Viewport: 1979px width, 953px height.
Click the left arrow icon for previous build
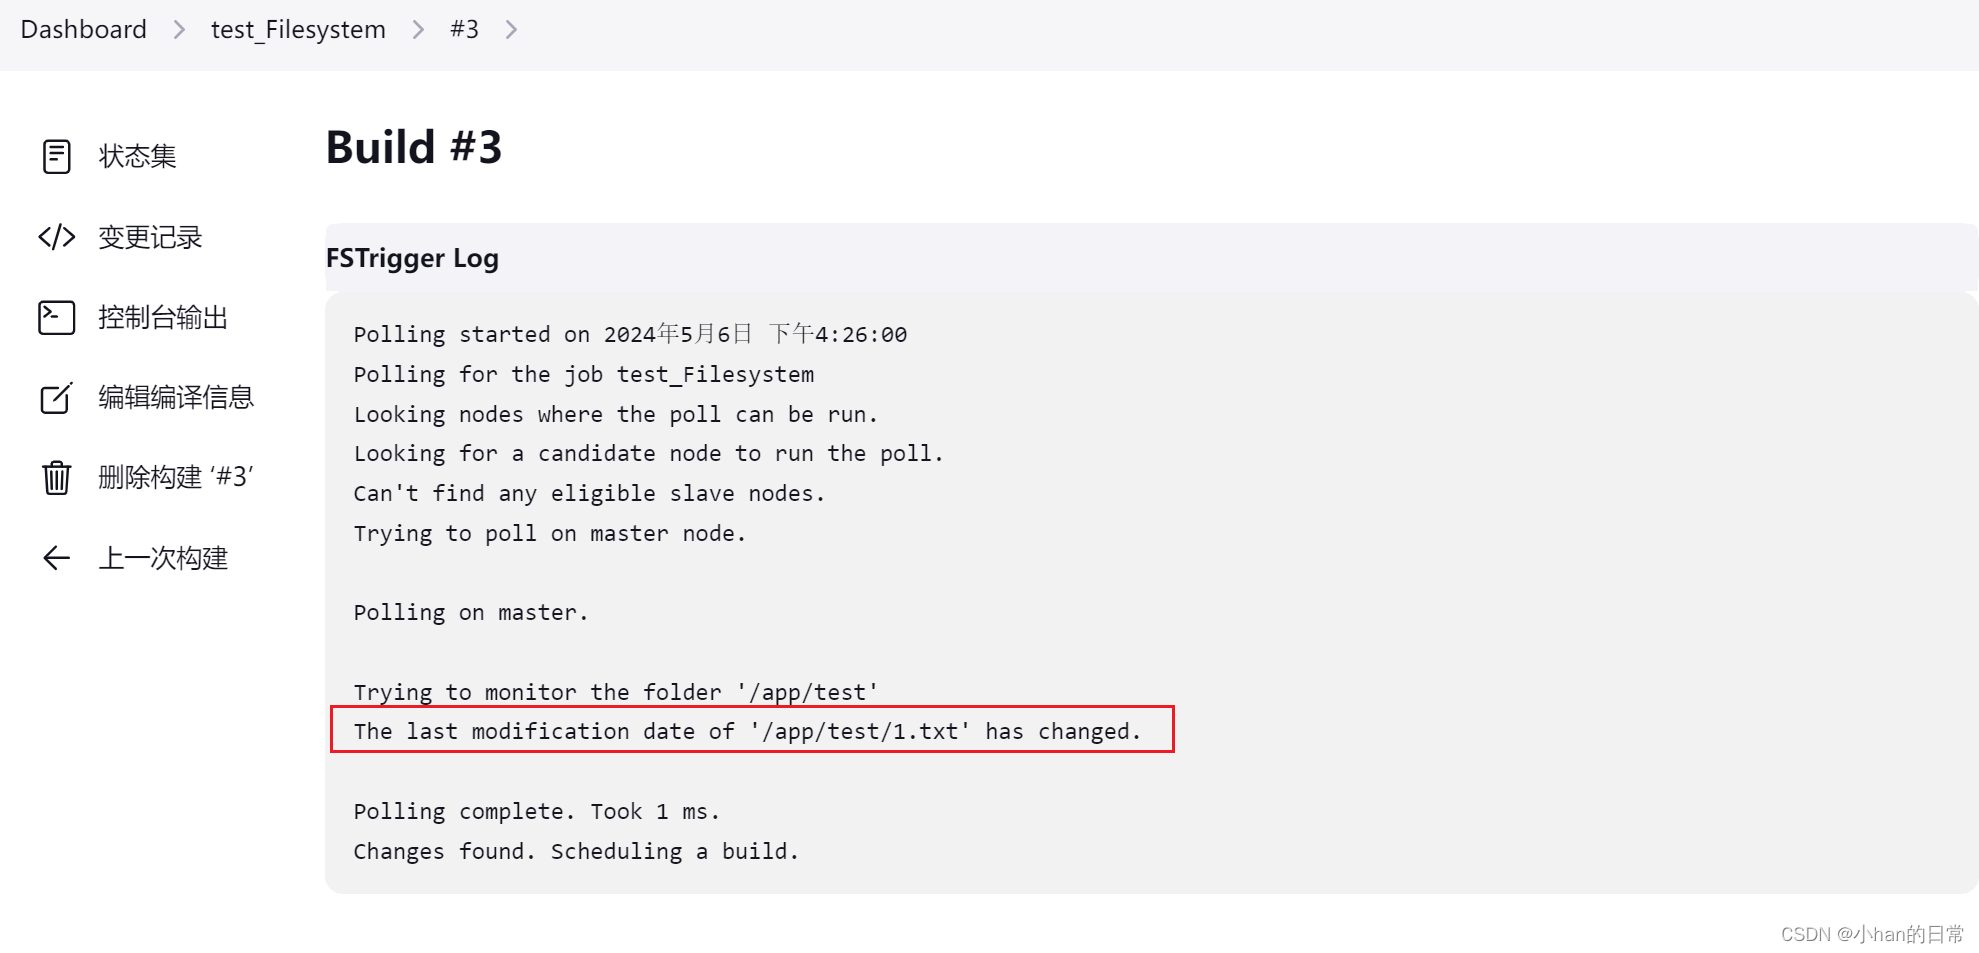tap(56, 557)
